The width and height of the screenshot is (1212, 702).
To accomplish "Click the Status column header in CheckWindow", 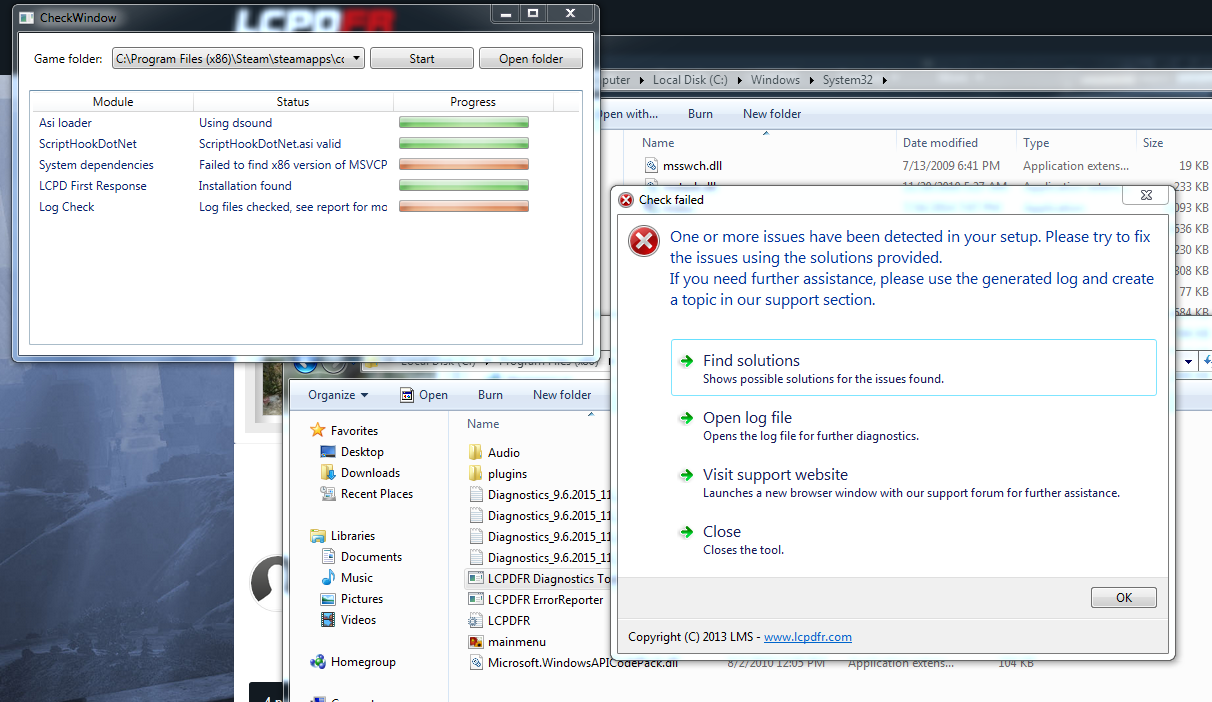I will coord(293,102).
